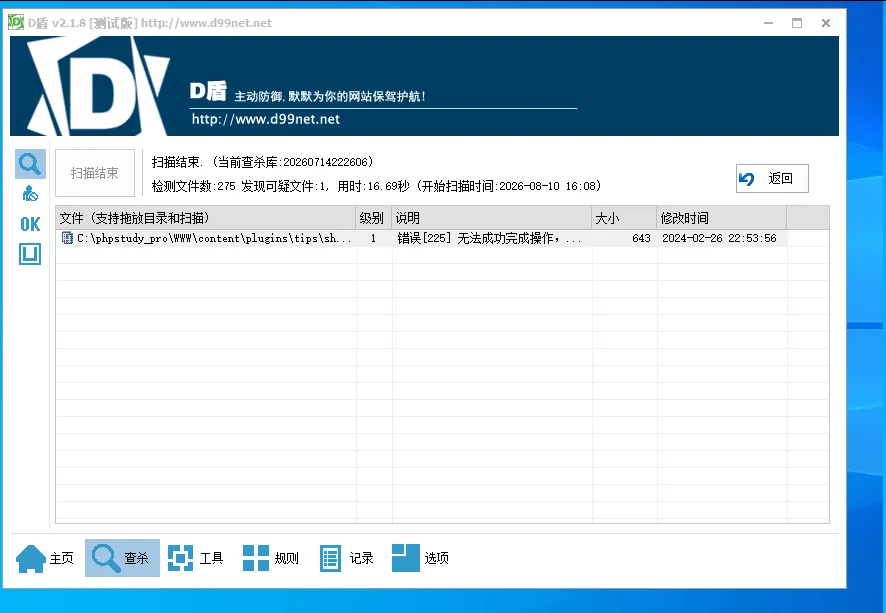Viewport: 886px width, 613px height.
Task: Click the square box icon in left sidebar
Action: [x=30, y=254]
